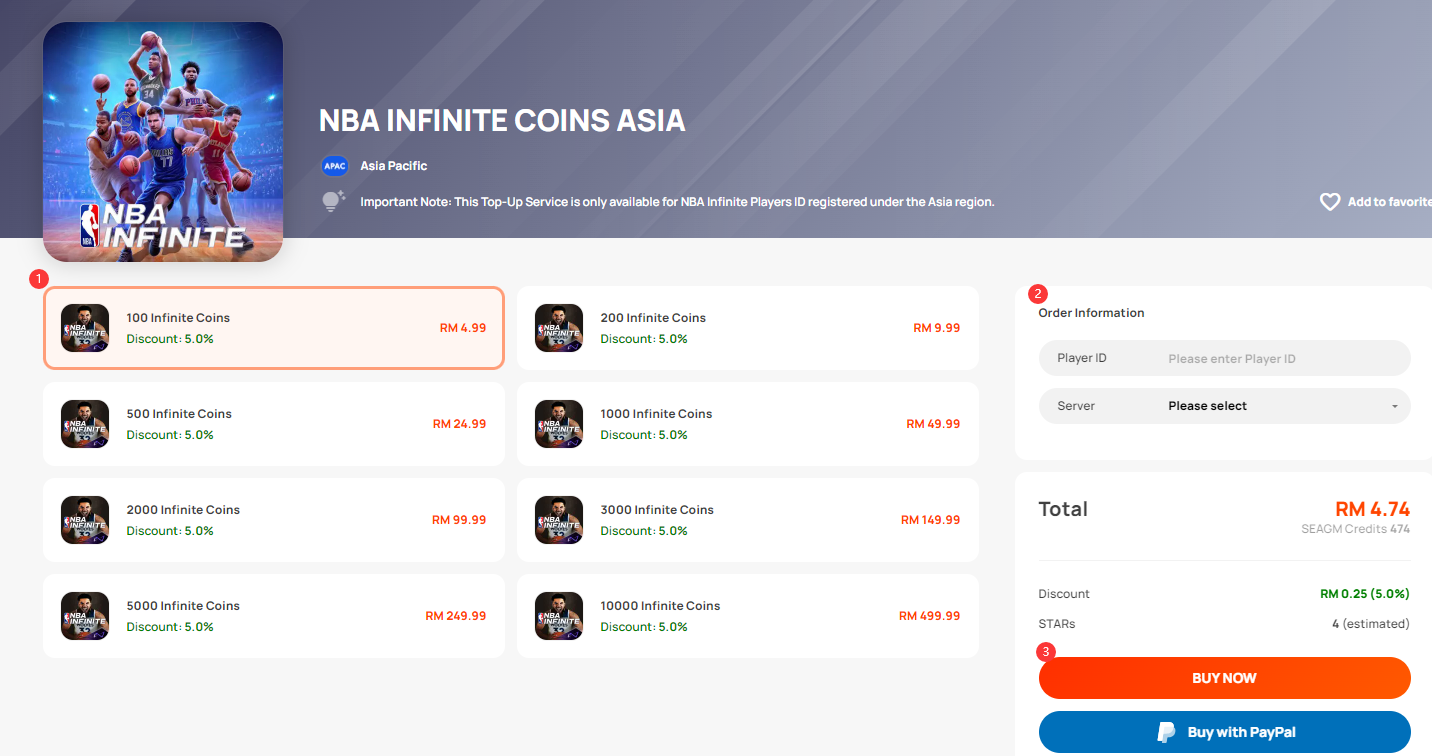Focus the Player ID input field
The image size is (1432, 756).
(1225, 358)
